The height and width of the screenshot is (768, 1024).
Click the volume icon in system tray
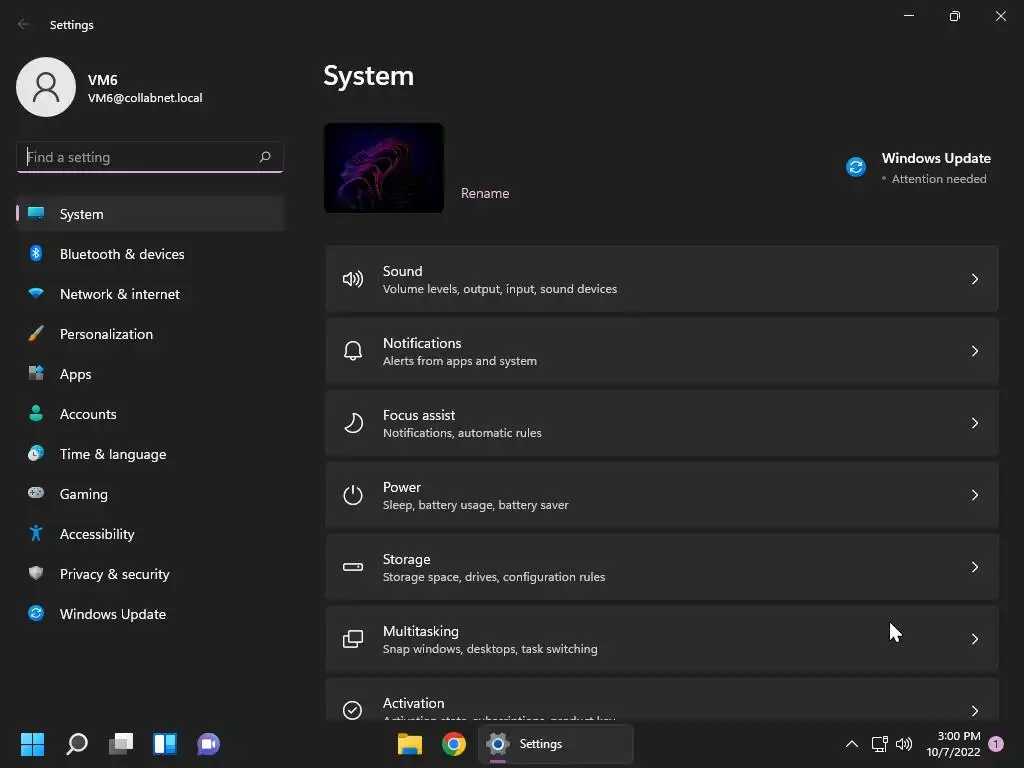904,744
